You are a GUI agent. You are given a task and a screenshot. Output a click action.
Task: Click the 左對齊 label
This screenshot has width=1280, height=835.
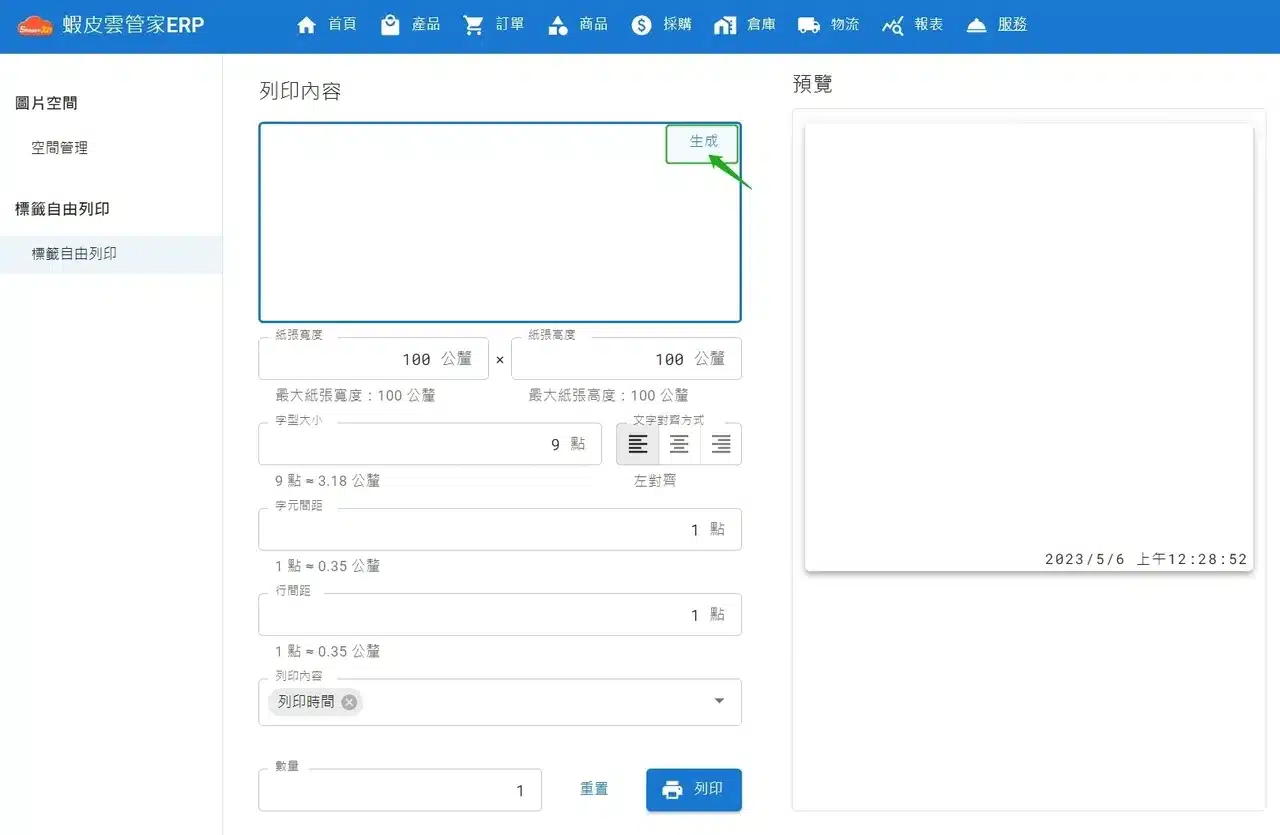tap(655, 480)
